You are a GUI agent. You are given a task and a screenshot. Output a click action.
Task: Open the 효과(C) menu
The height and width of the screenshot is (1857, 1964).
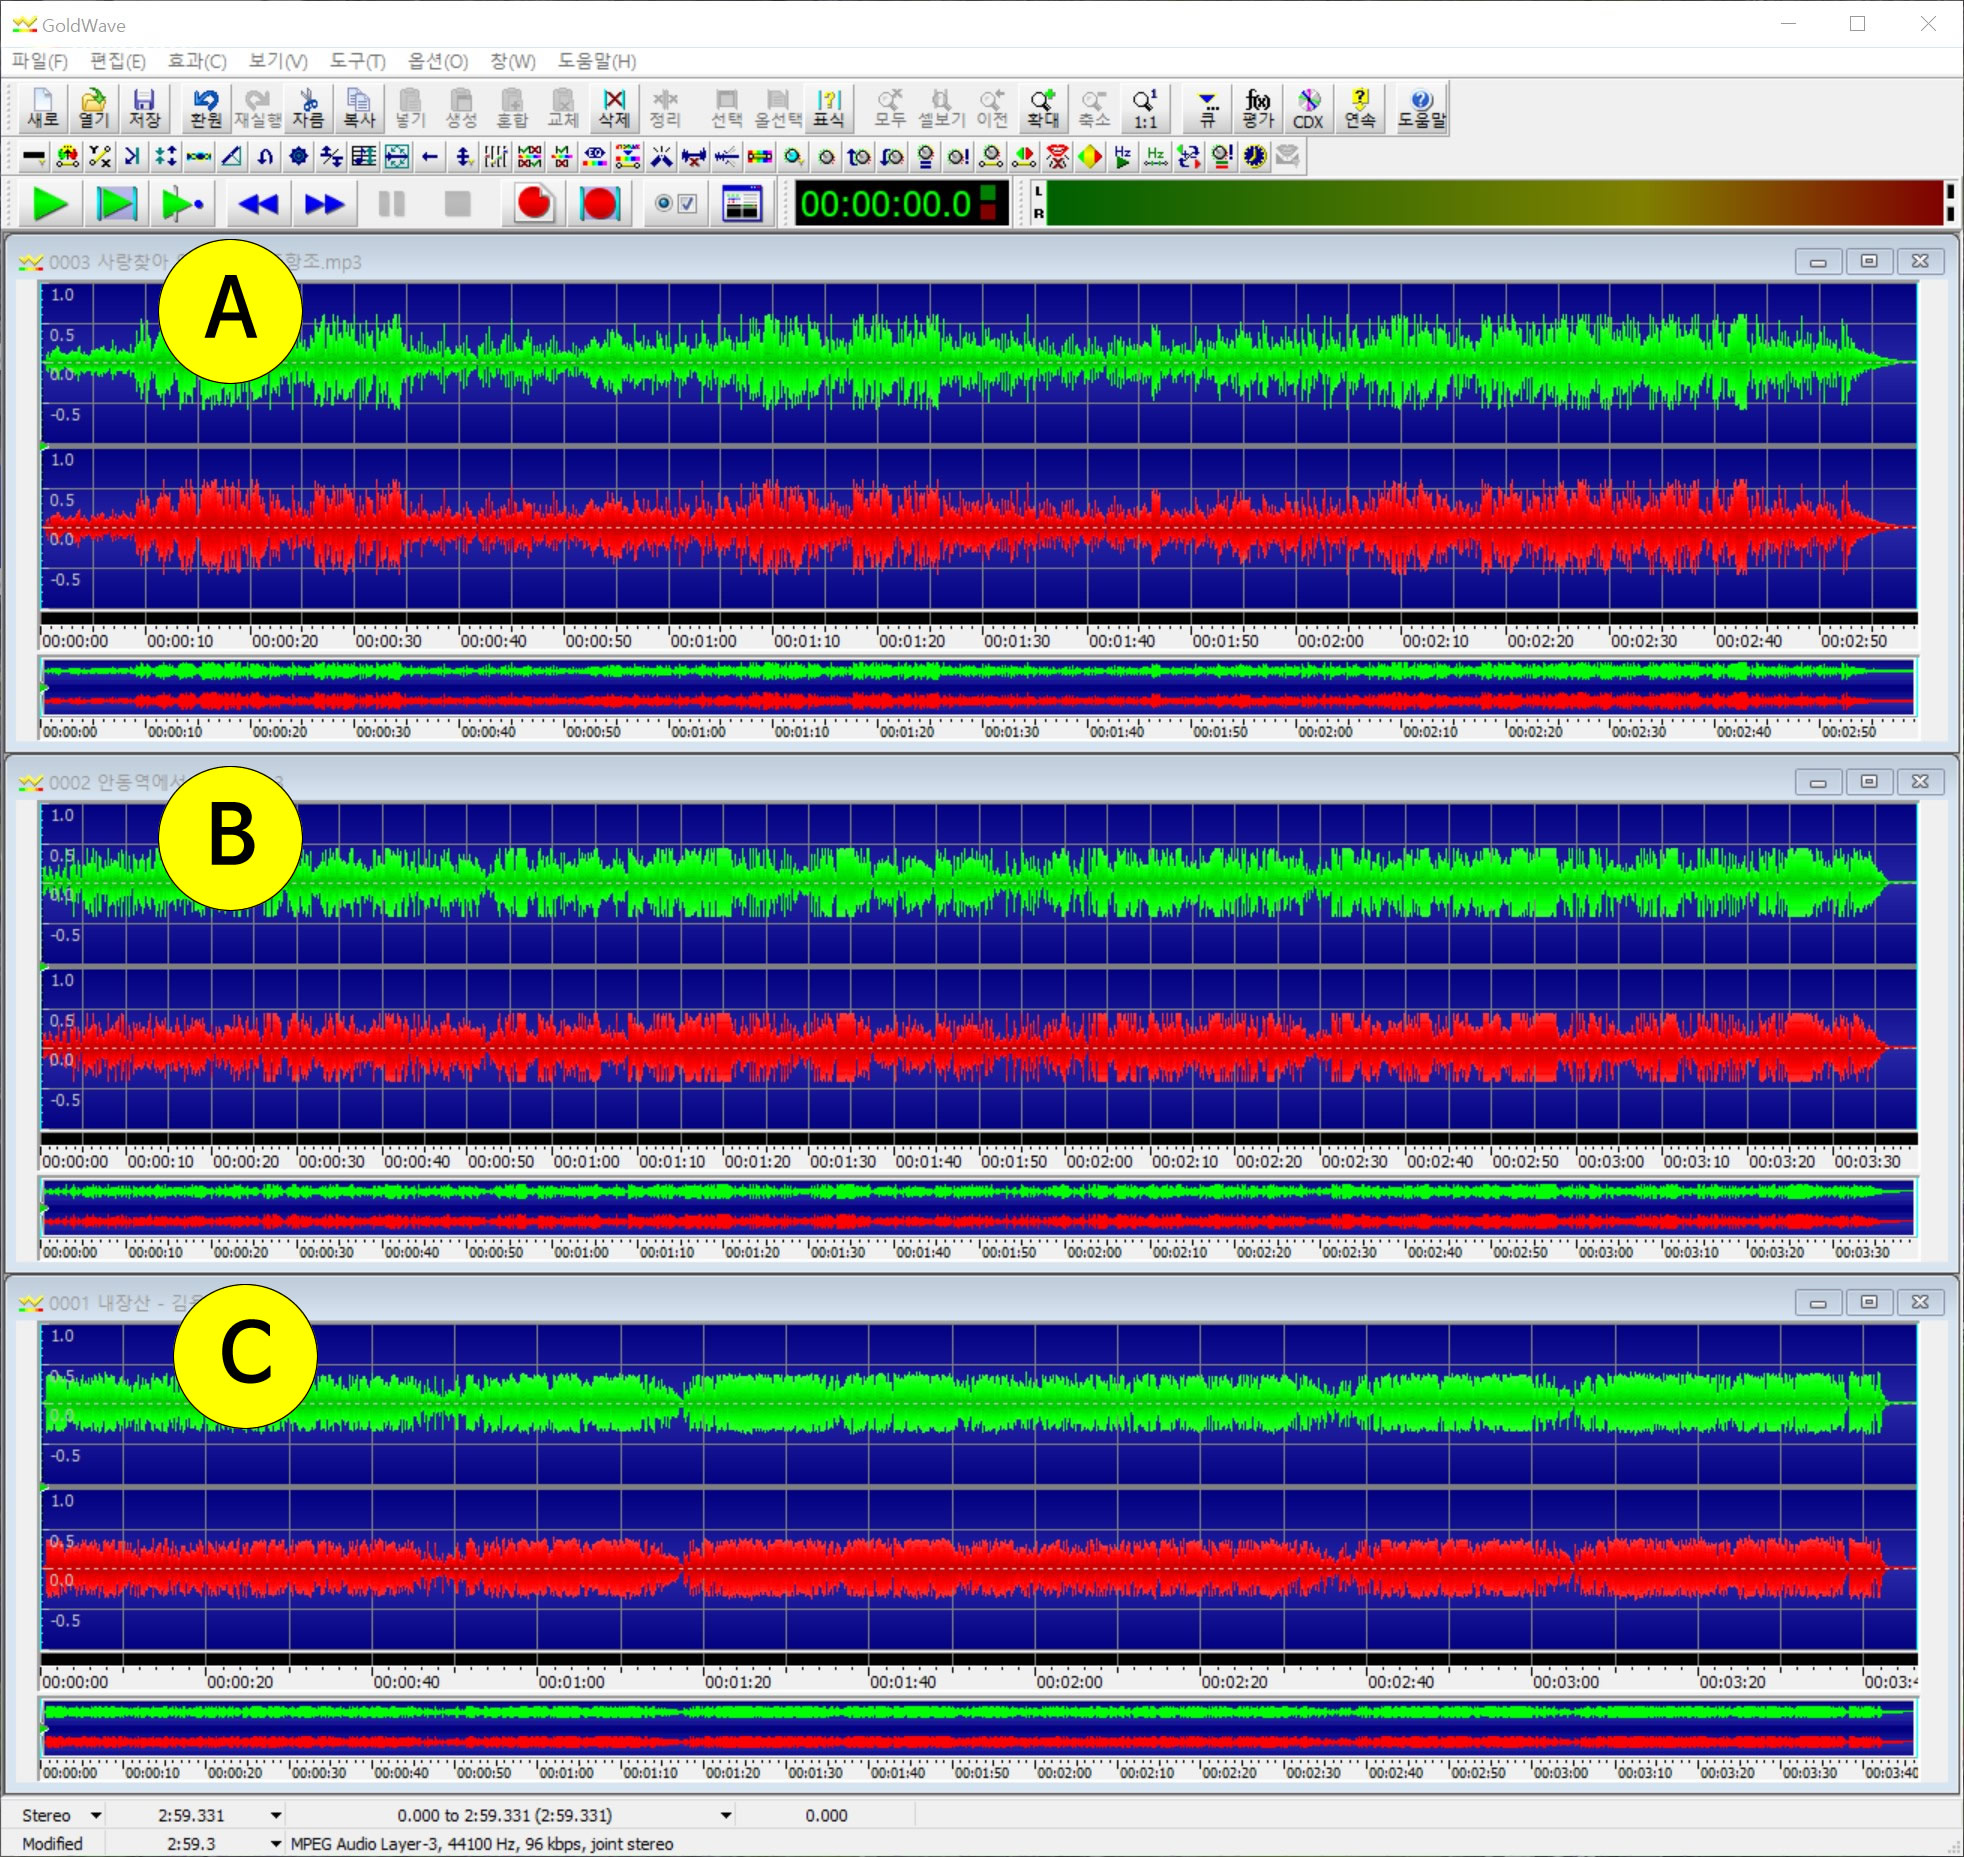tap(196, 61)
